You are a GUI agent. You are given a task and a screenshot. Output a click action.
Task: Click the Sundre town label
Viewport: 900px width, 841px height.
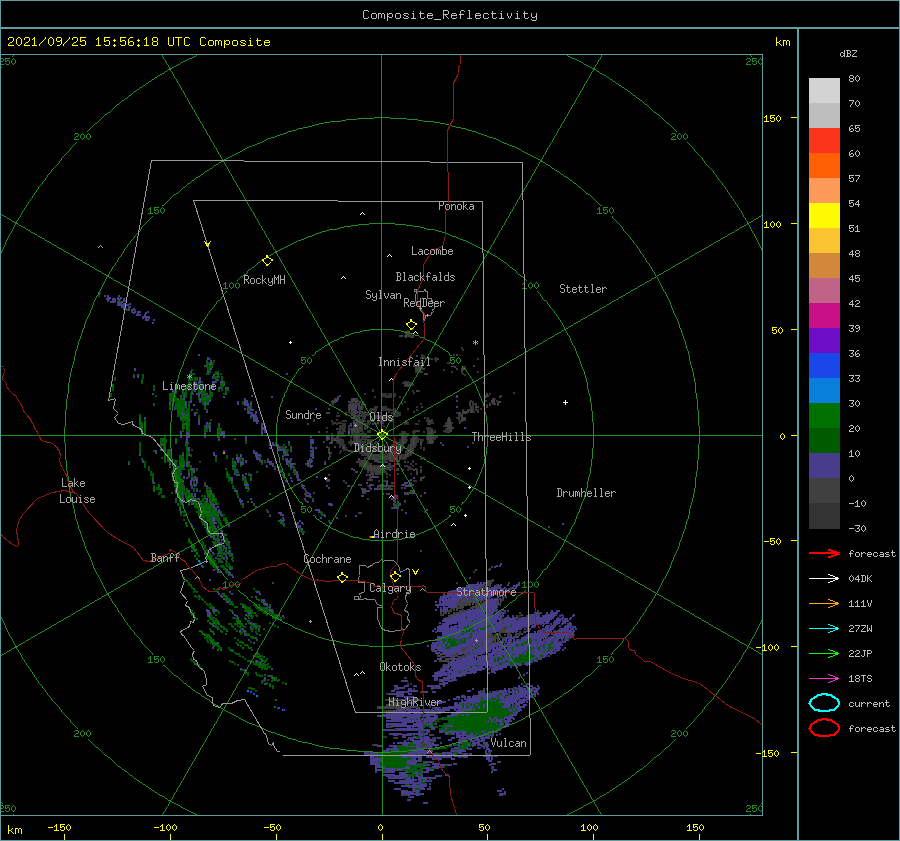pos(303,414)
